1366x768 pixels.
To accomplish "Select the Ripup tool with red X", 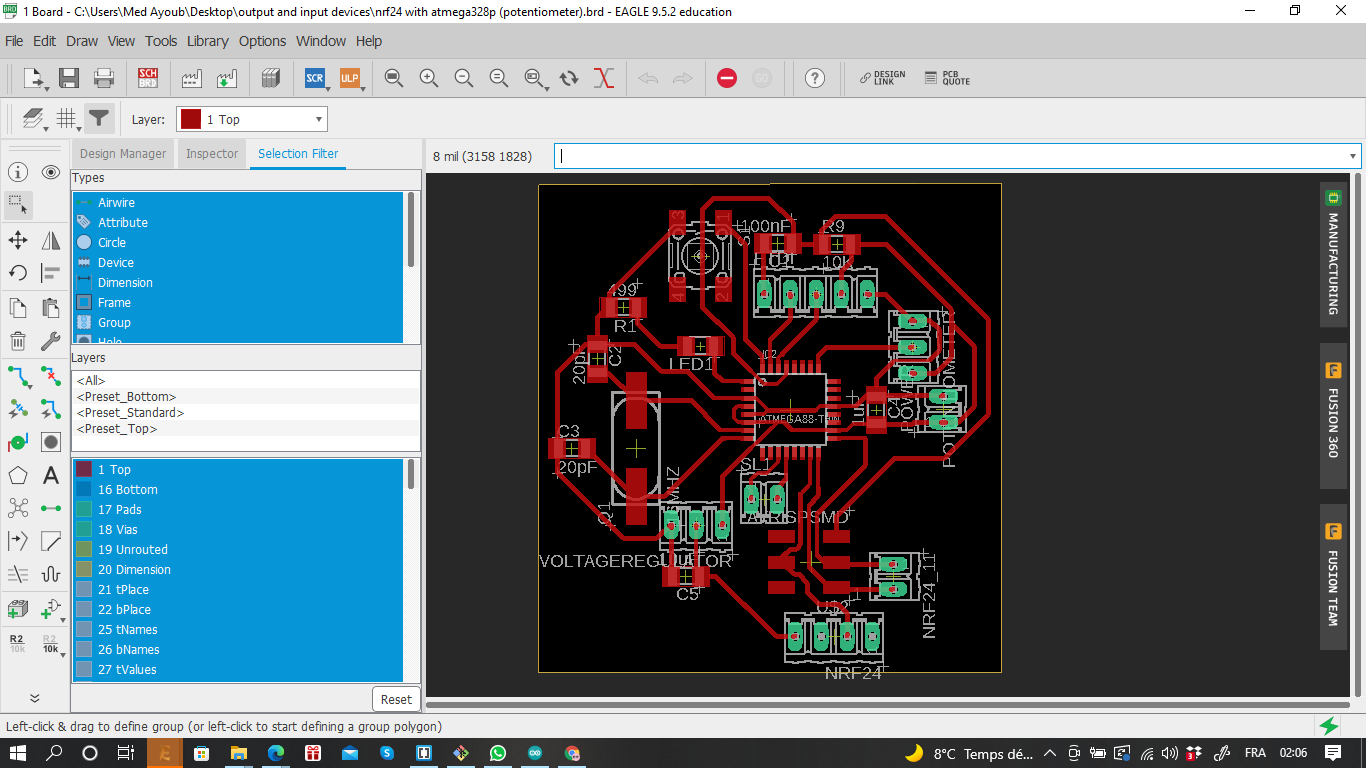I will point(51,376).
